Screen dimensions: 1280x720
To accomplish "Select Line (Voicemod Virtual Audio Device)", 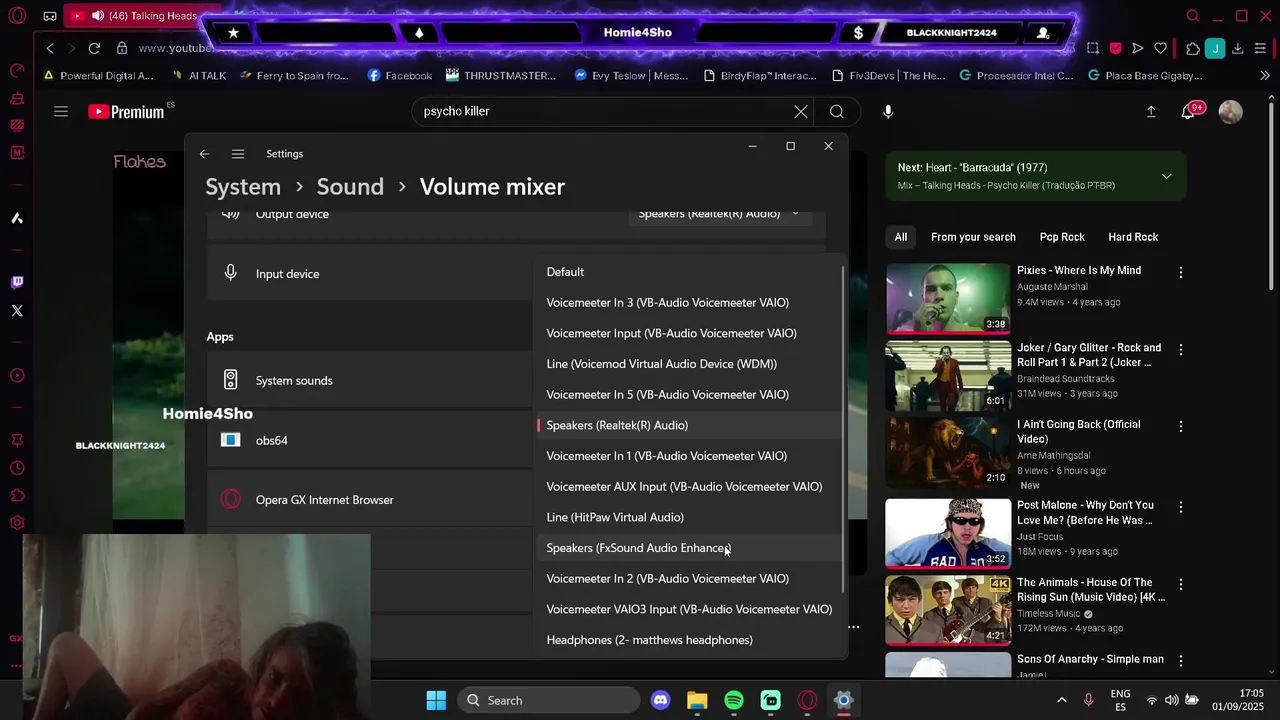I will coord(688,364).
